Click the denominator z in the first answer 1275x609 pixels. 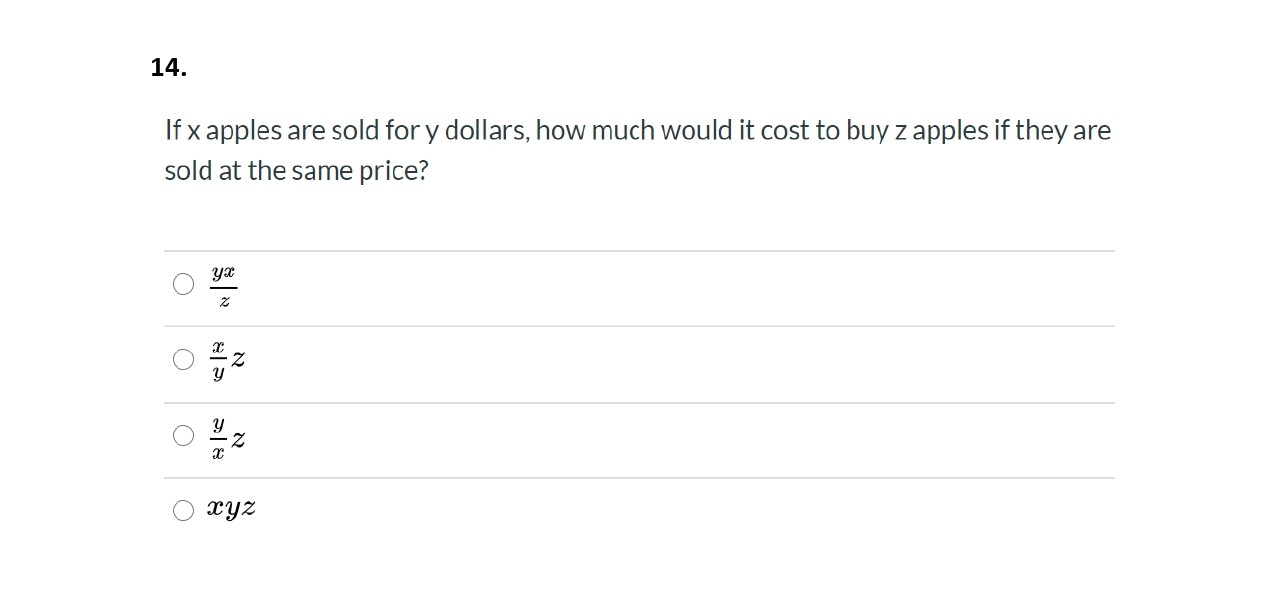[224, 301]
